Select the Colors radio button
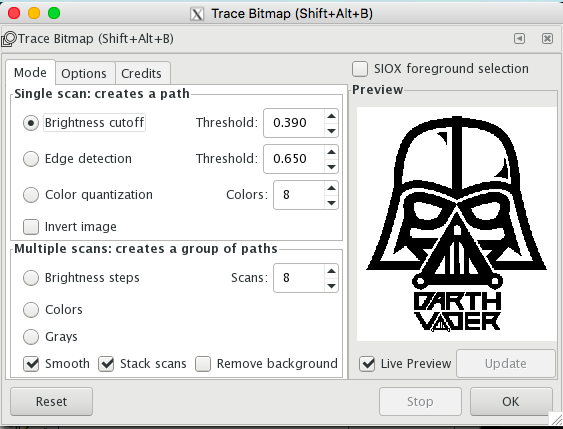Viewport: 563px width, 429px height. point(31,309)
